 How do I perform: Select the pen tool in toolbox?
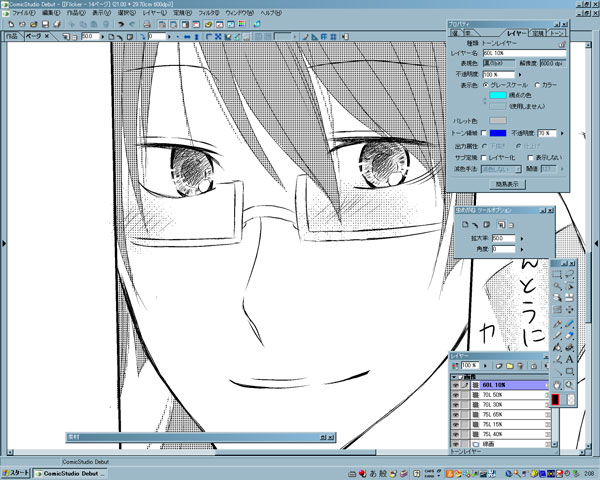(x=557, y=324)
